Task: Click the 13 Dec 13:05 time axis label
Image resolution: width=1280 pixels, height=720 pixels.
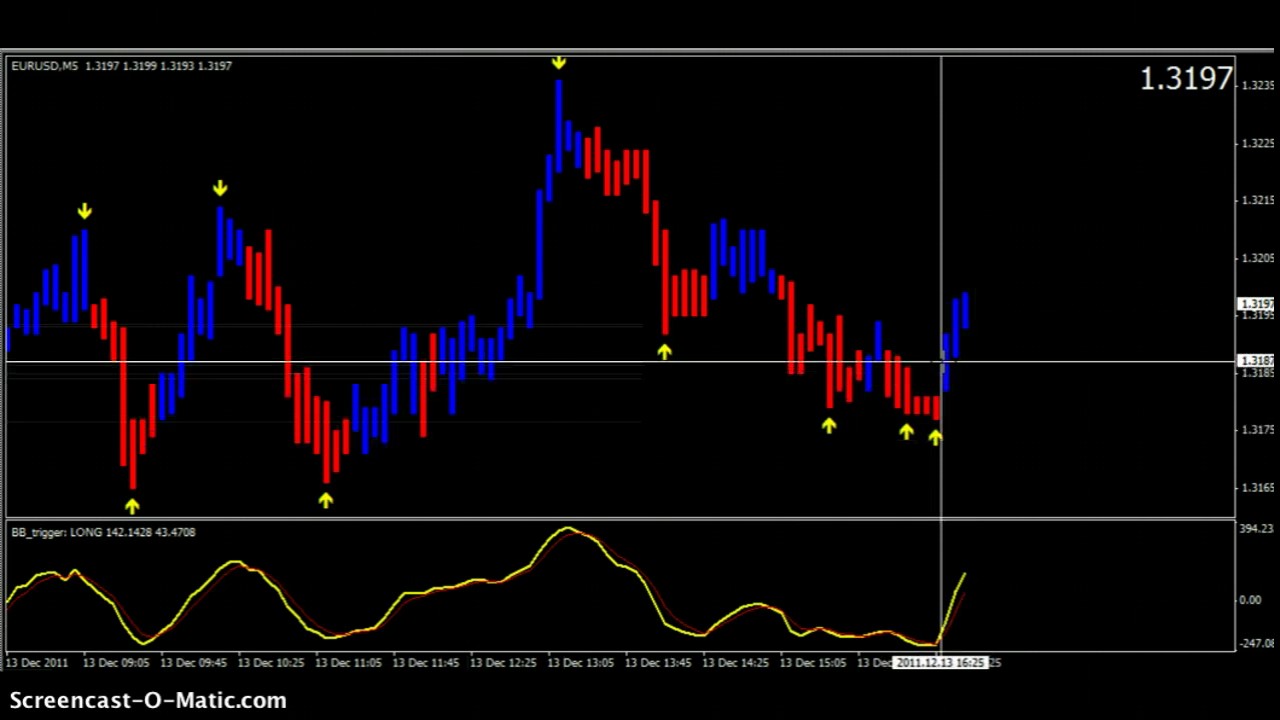Action: click(581, 662)
